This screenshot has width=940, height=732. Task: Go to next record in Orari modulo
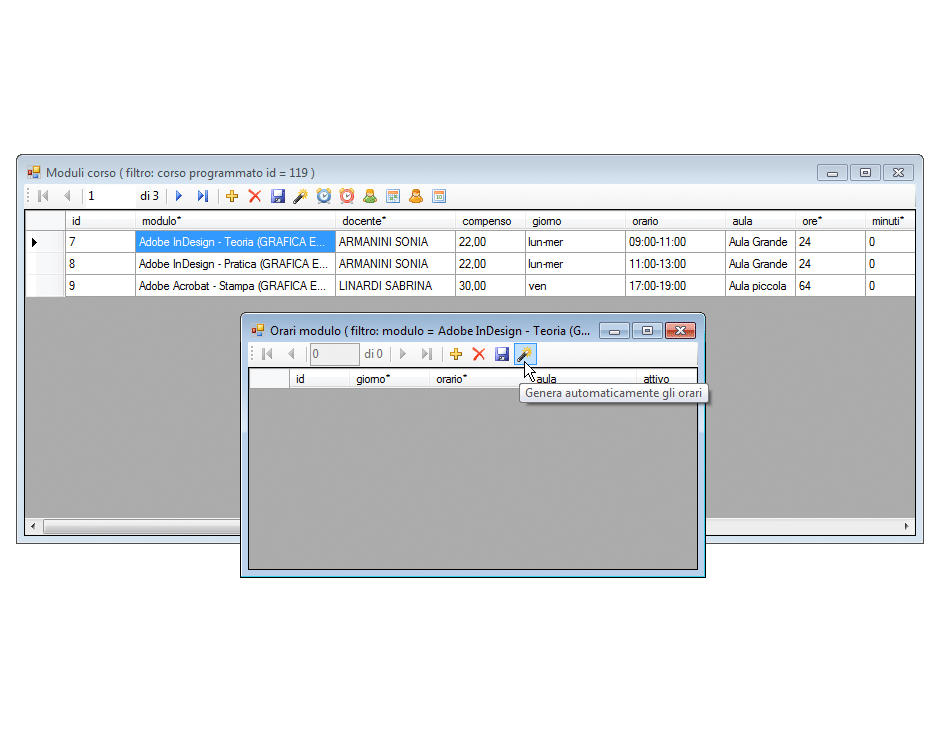[x=403, y=354]
